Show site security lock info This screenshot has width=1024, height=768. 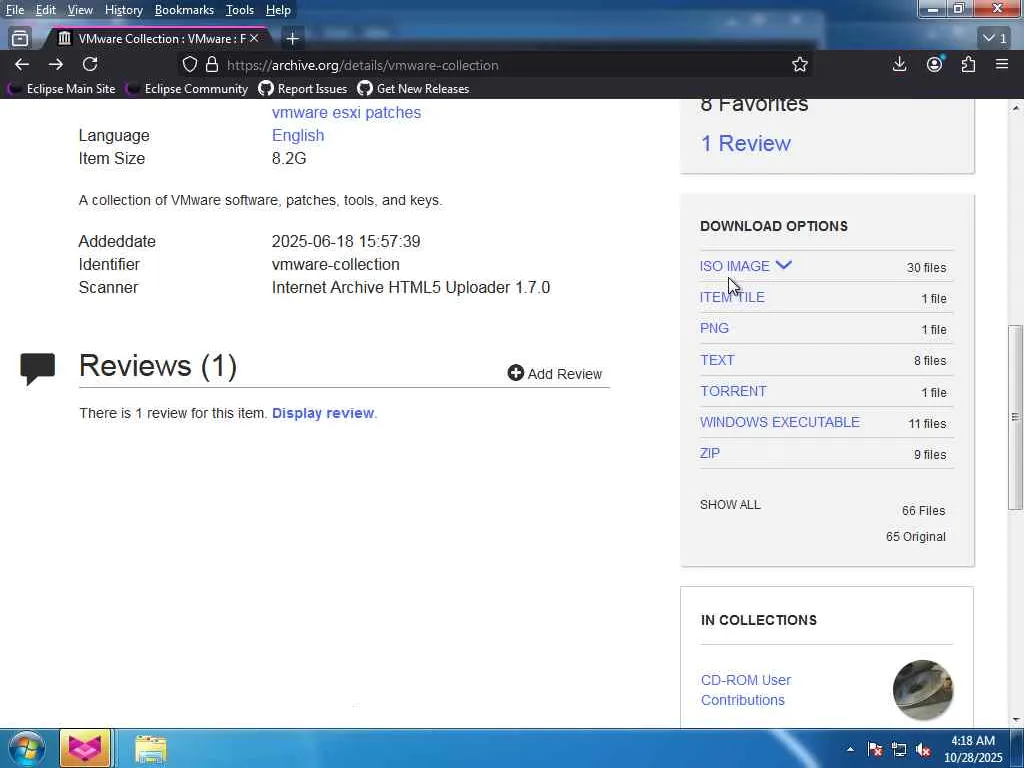pos(212,65)
